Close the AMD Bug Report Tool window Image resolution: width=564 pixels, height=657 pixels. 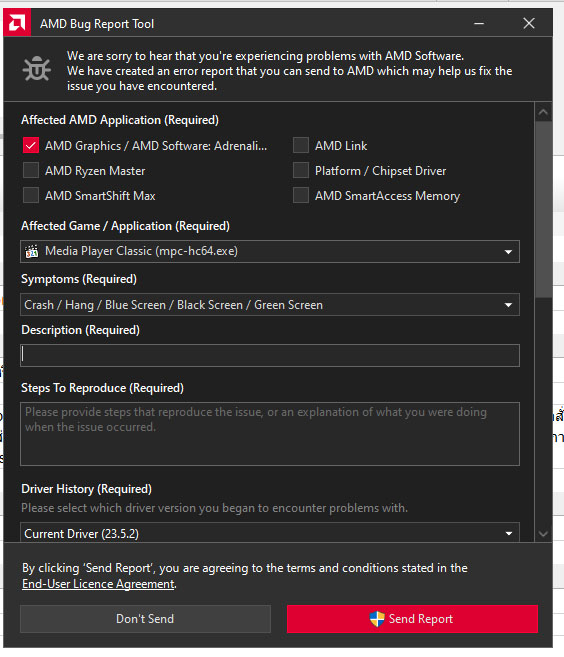click(x=529, y=23)
